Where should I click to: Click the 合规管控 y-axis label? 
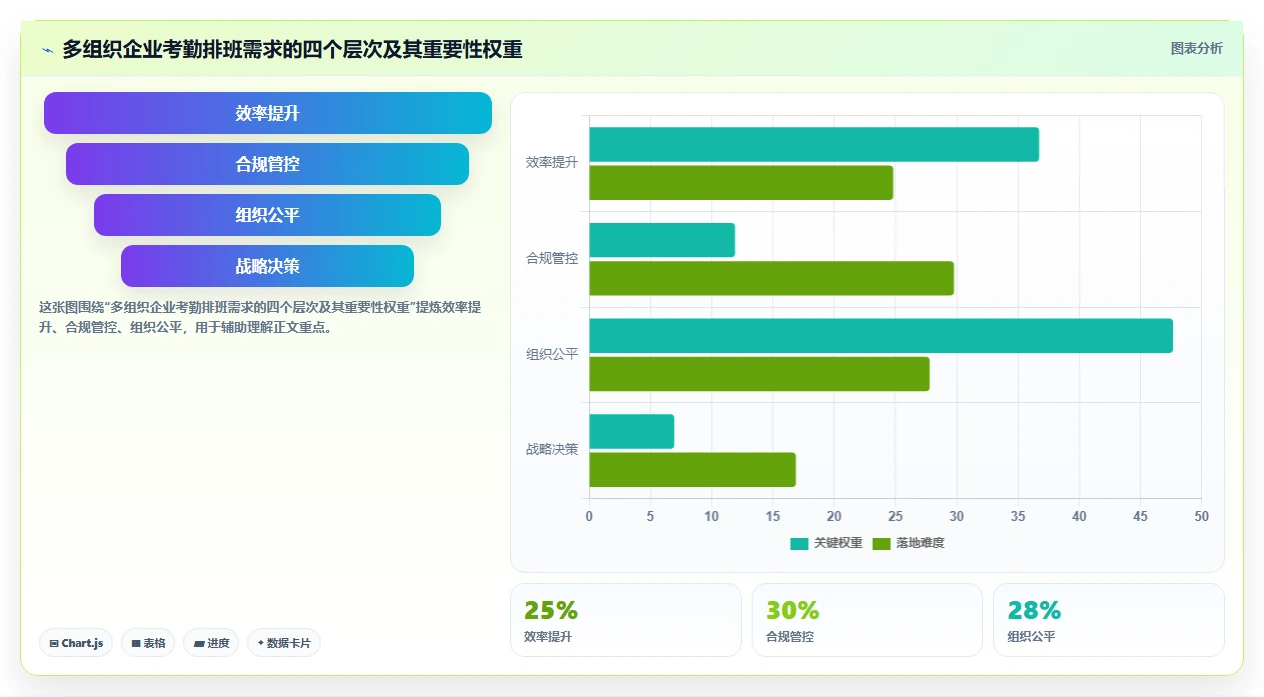pos(552,258)
